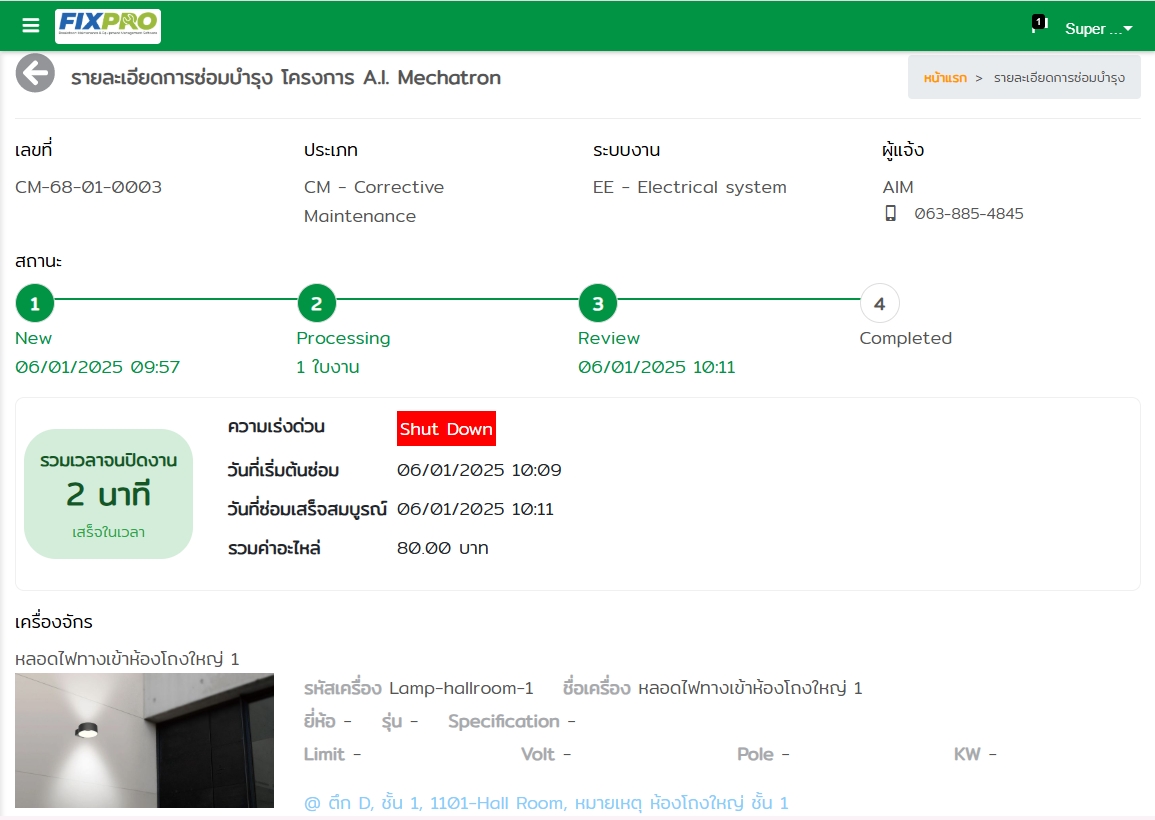Open the lamp machine photo thumbnail
This screenshot has width=1155, height=820.
145,740
